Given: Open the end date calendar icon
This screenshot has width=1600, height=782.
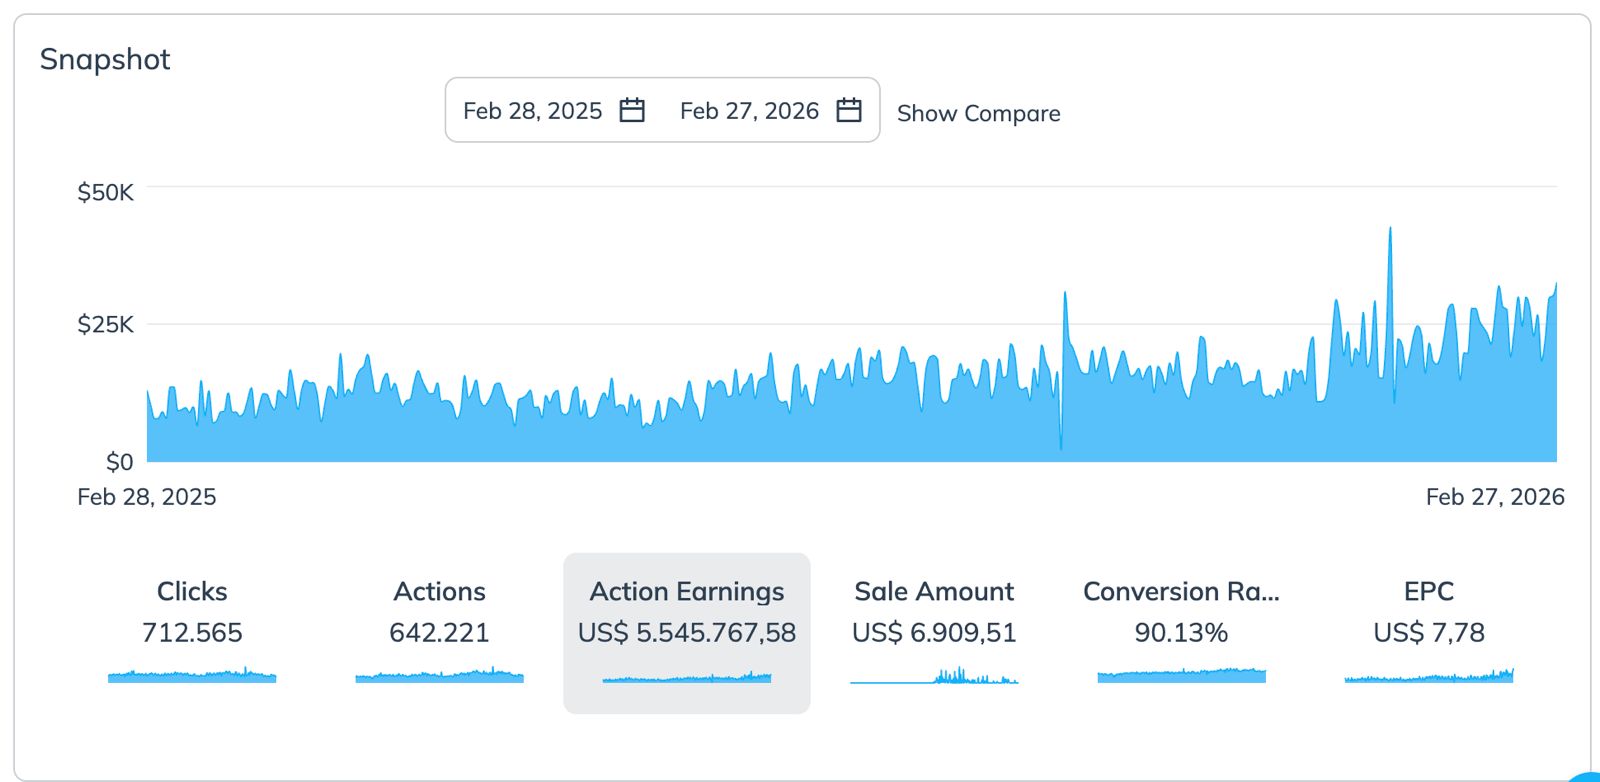Looking at the screenshot, I should pyautogui.click(x=849, y=110).
